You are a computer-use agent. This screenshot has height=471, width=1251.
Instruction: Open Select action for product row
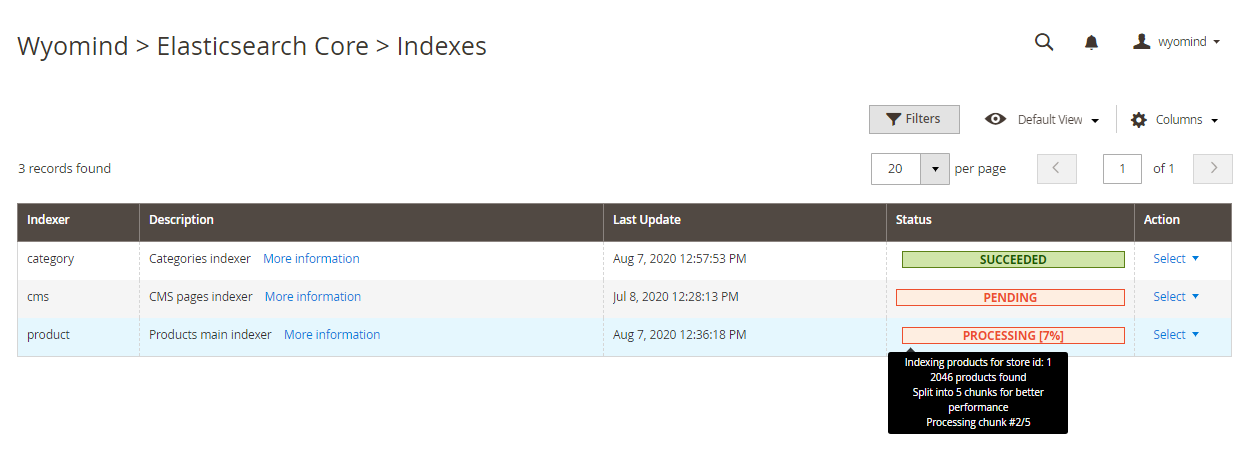pos(1176,334)
